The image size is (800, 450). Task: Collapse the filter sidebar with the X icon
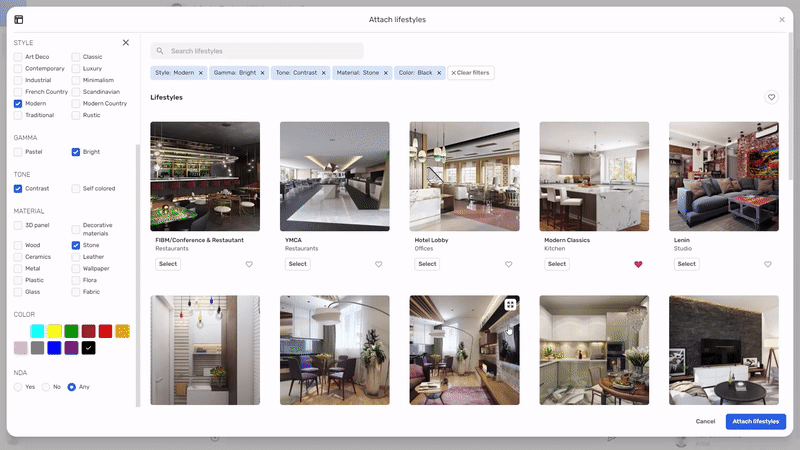click(x=125, y=43)
